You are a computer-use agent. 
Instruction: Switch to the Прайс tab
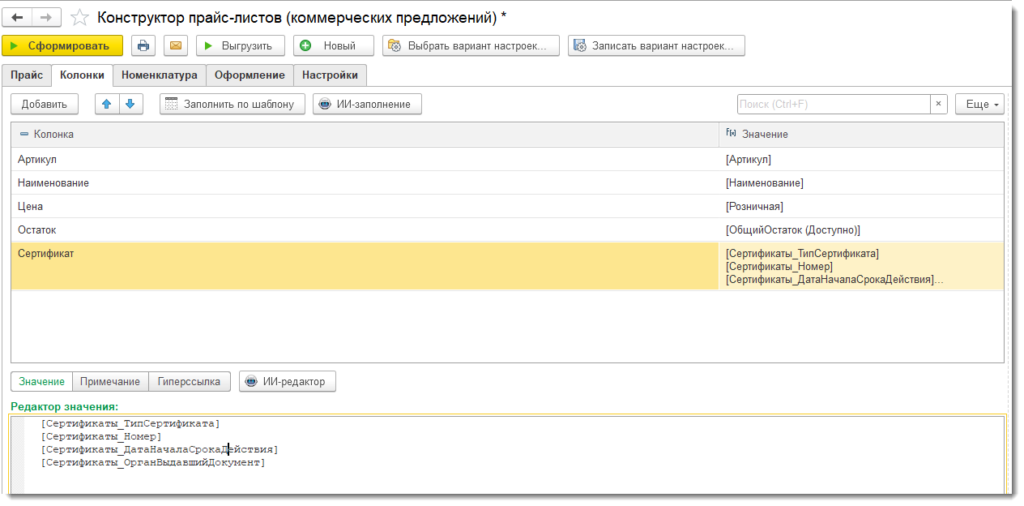[27, 75]
